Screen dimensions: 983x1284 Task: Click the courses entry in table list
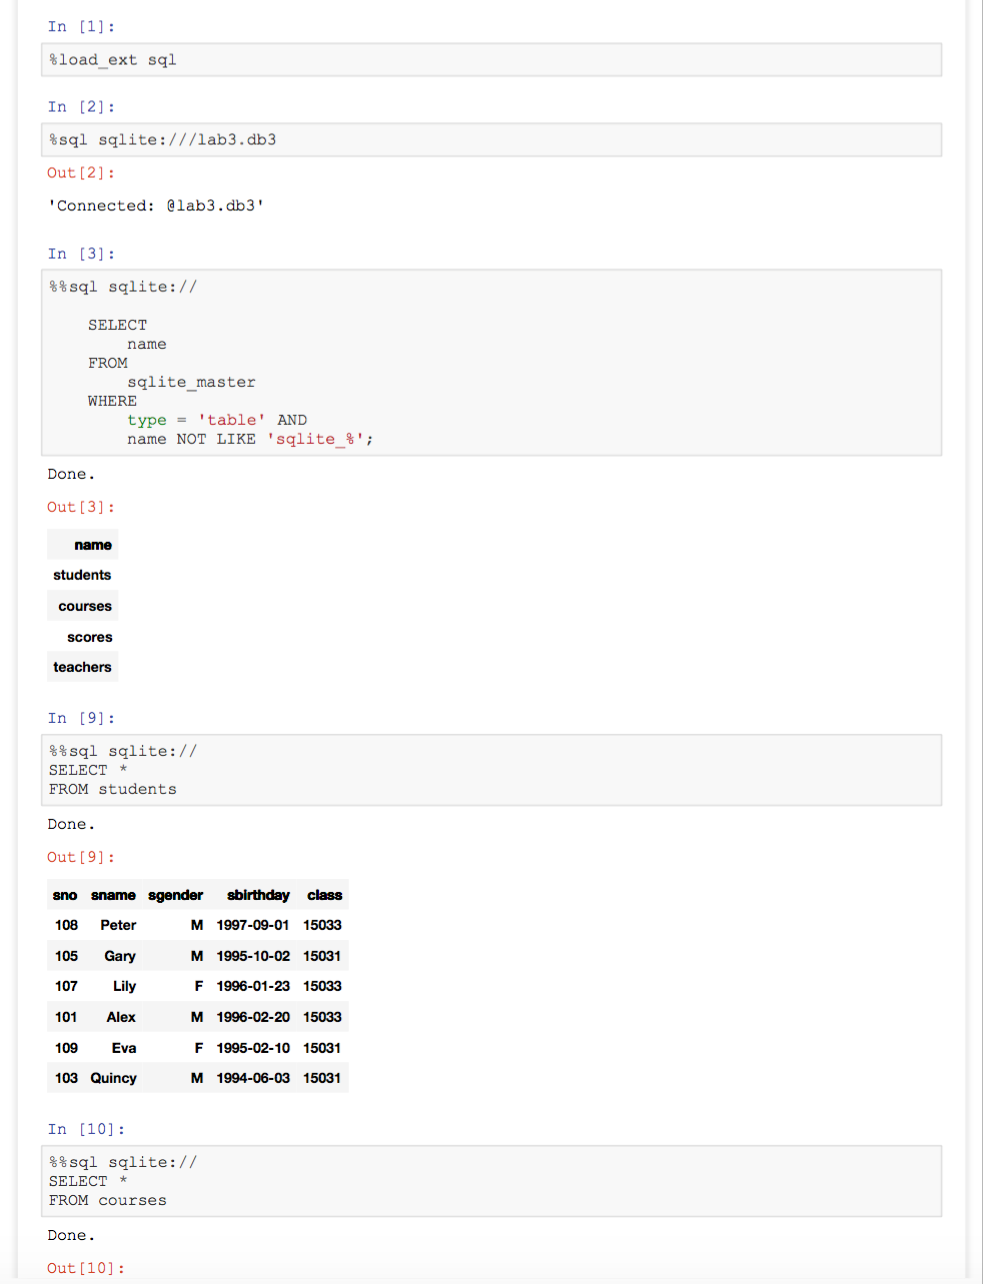click(83, 605)
